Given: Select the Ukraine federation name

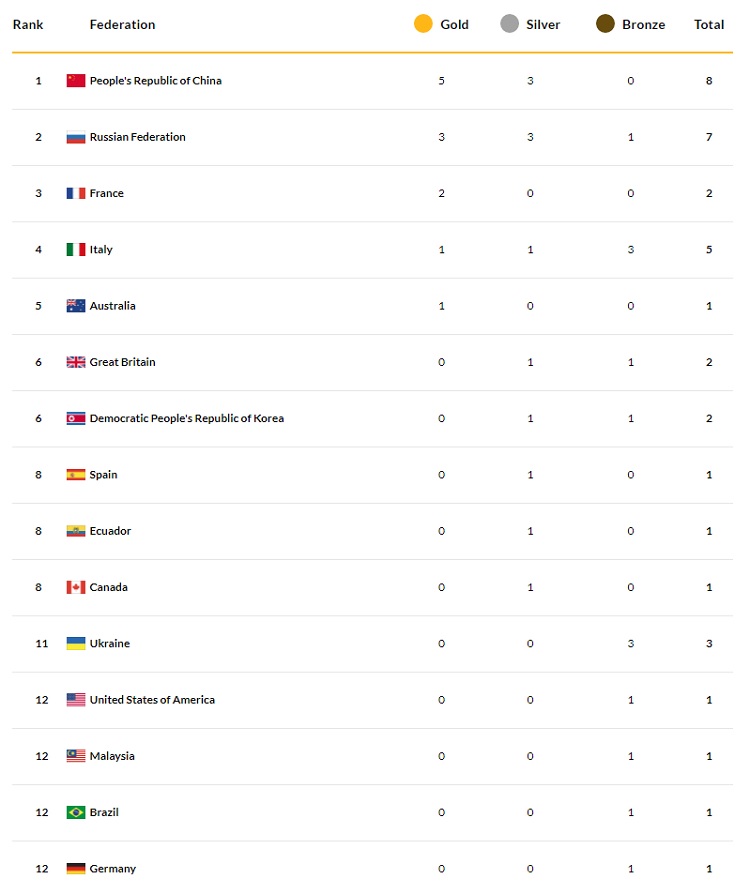Looking at the screenshot, I should [x=110, y=644].
